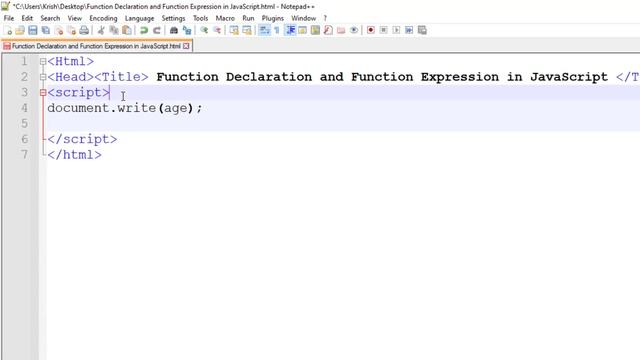Open the Run menu

[x=248, y=18]
